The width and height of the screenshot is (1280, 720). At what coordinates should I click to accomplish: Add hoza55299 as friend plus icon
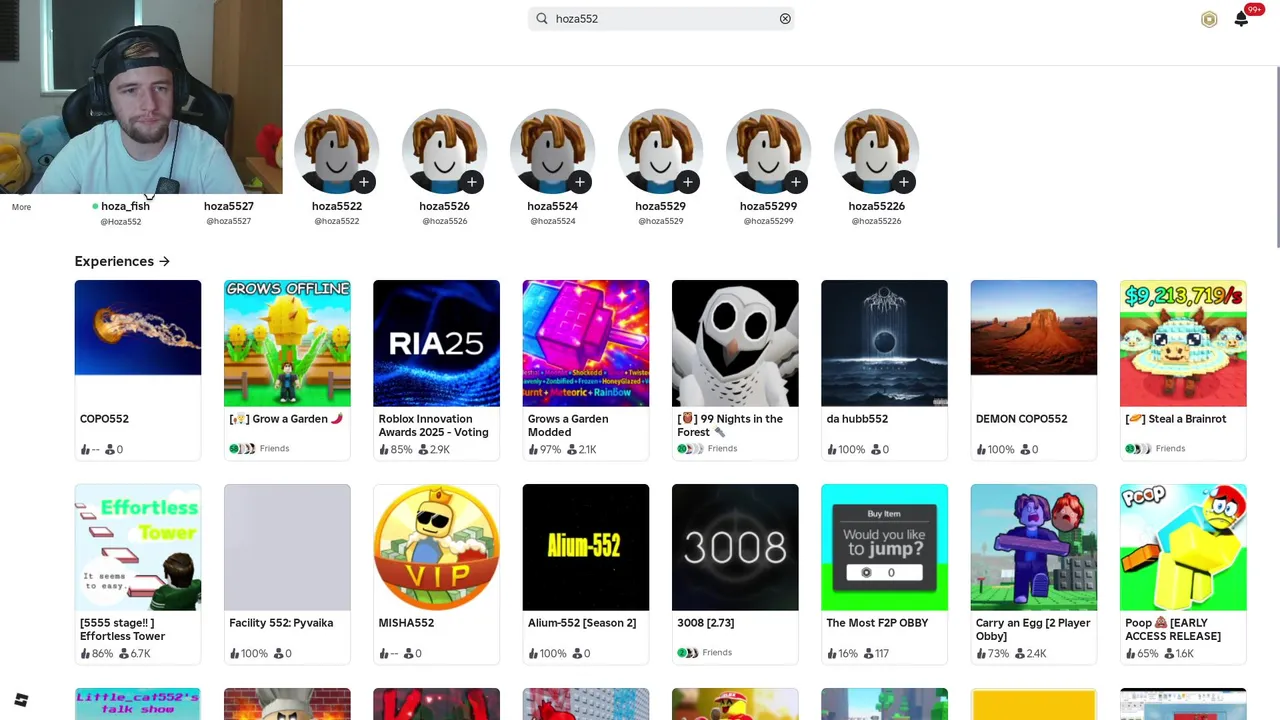[796, 182]
